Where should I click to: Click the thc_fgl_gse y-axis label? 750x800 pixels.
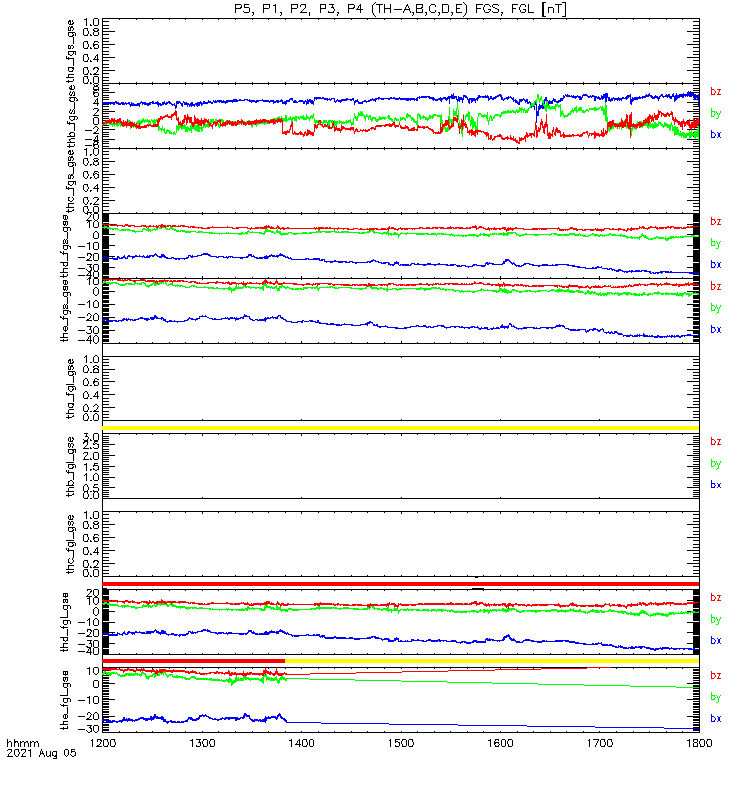70,544
